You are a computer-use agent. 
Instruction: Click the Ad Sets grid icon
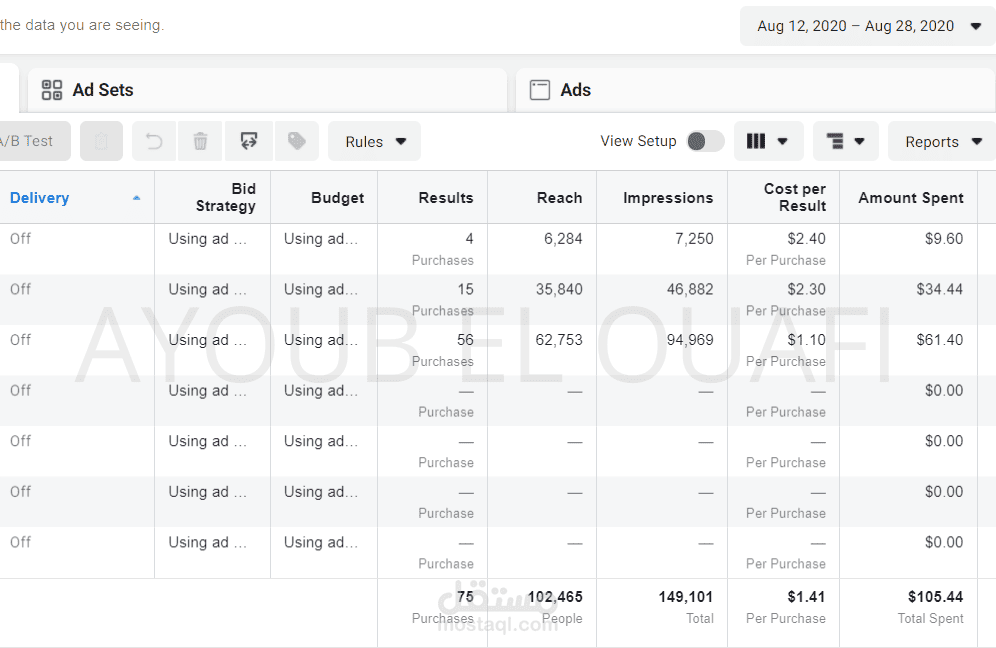(x=52, y=90)
